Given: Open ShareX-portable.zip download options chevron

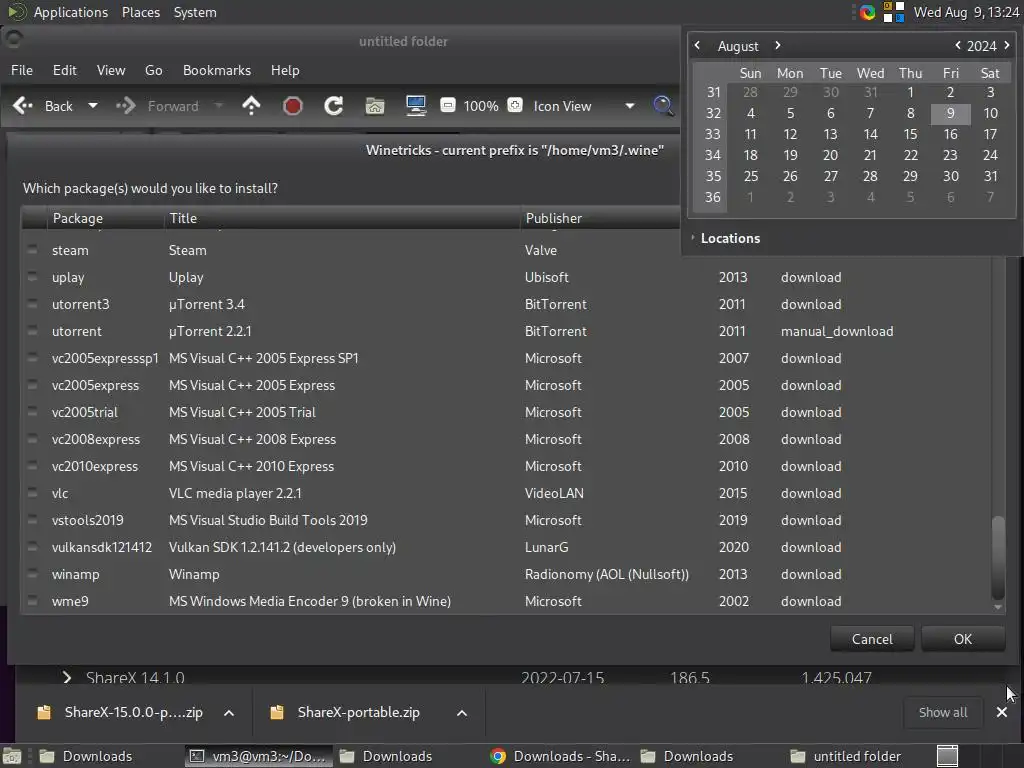Looking at the screenshot, I should click(462, 712).
